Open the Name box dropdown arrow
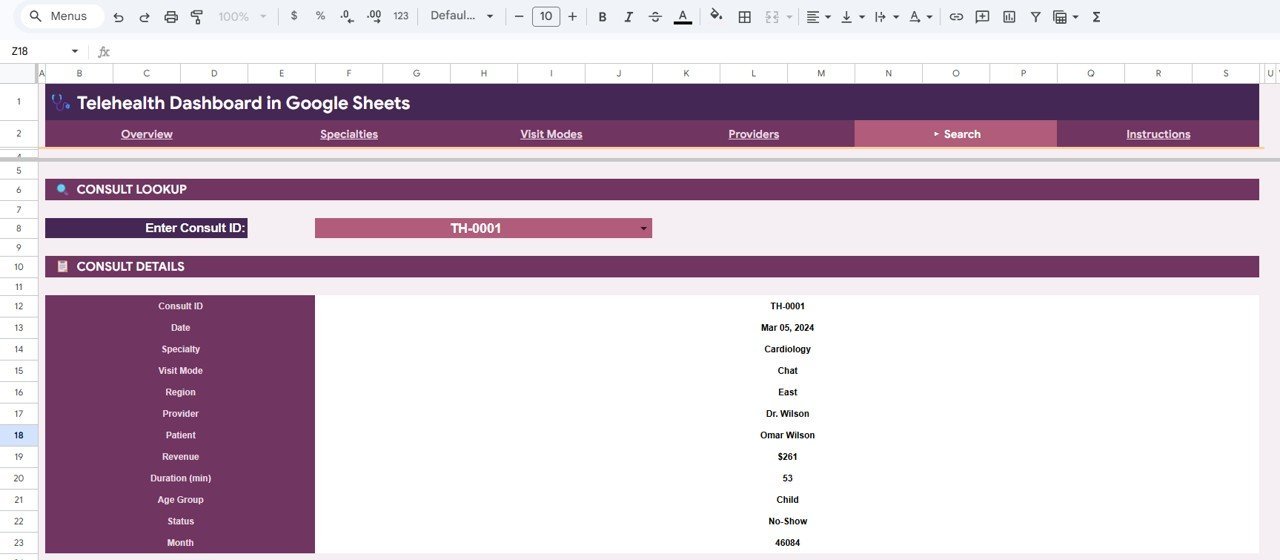This screenshot has height=560, width=1280. click(75, 52)
